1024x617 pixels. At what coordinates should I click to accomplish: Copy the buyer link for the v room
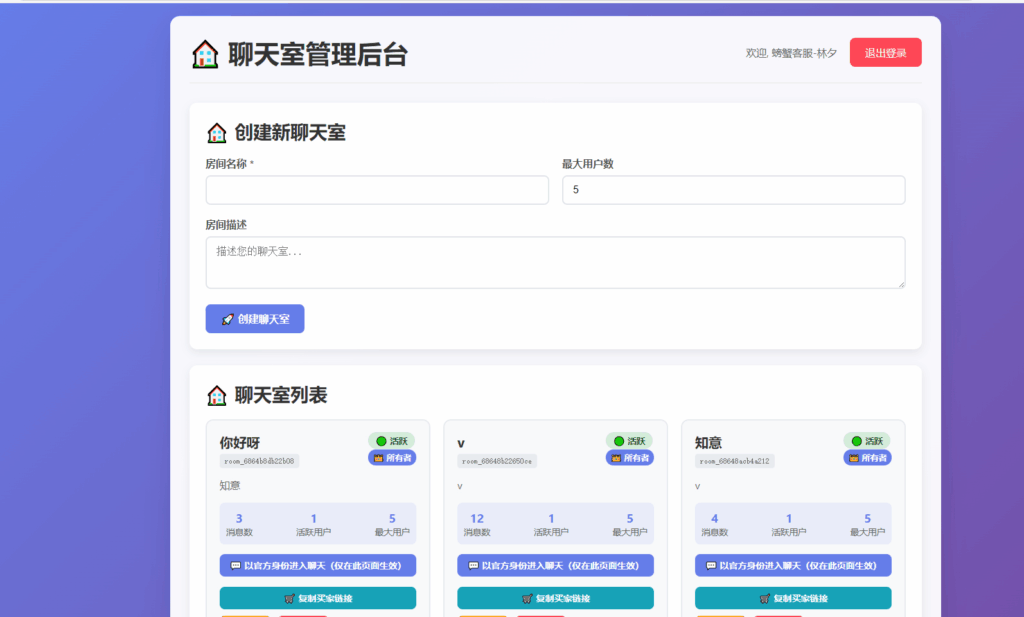click(555, 598)
